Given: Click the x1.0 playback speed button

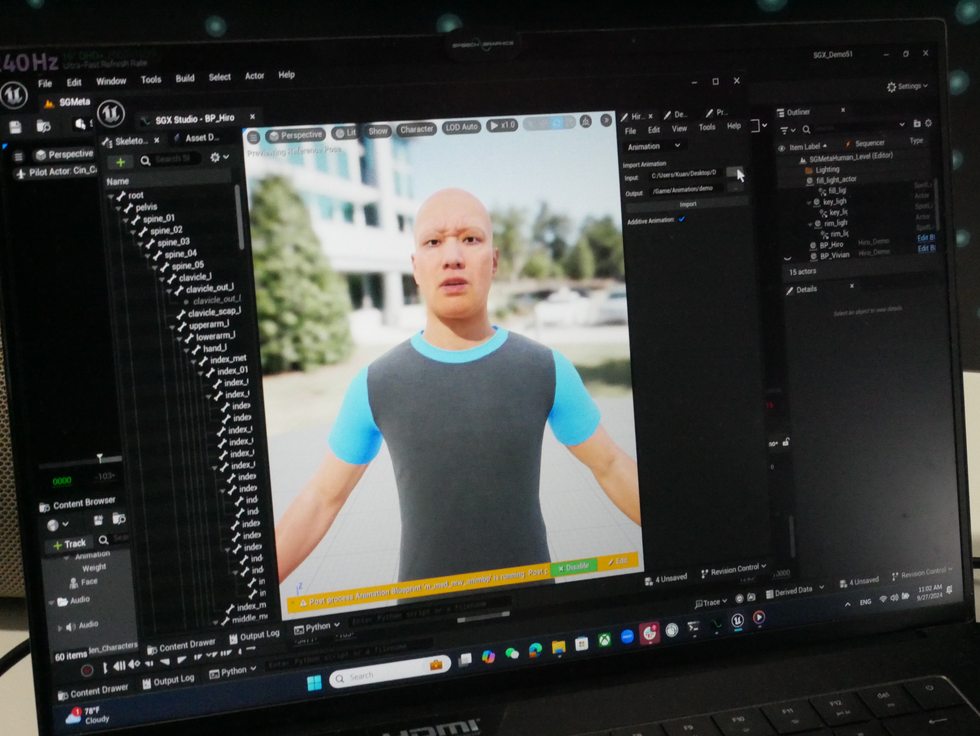Looking at the screenshot, I should tap(502, 125).
